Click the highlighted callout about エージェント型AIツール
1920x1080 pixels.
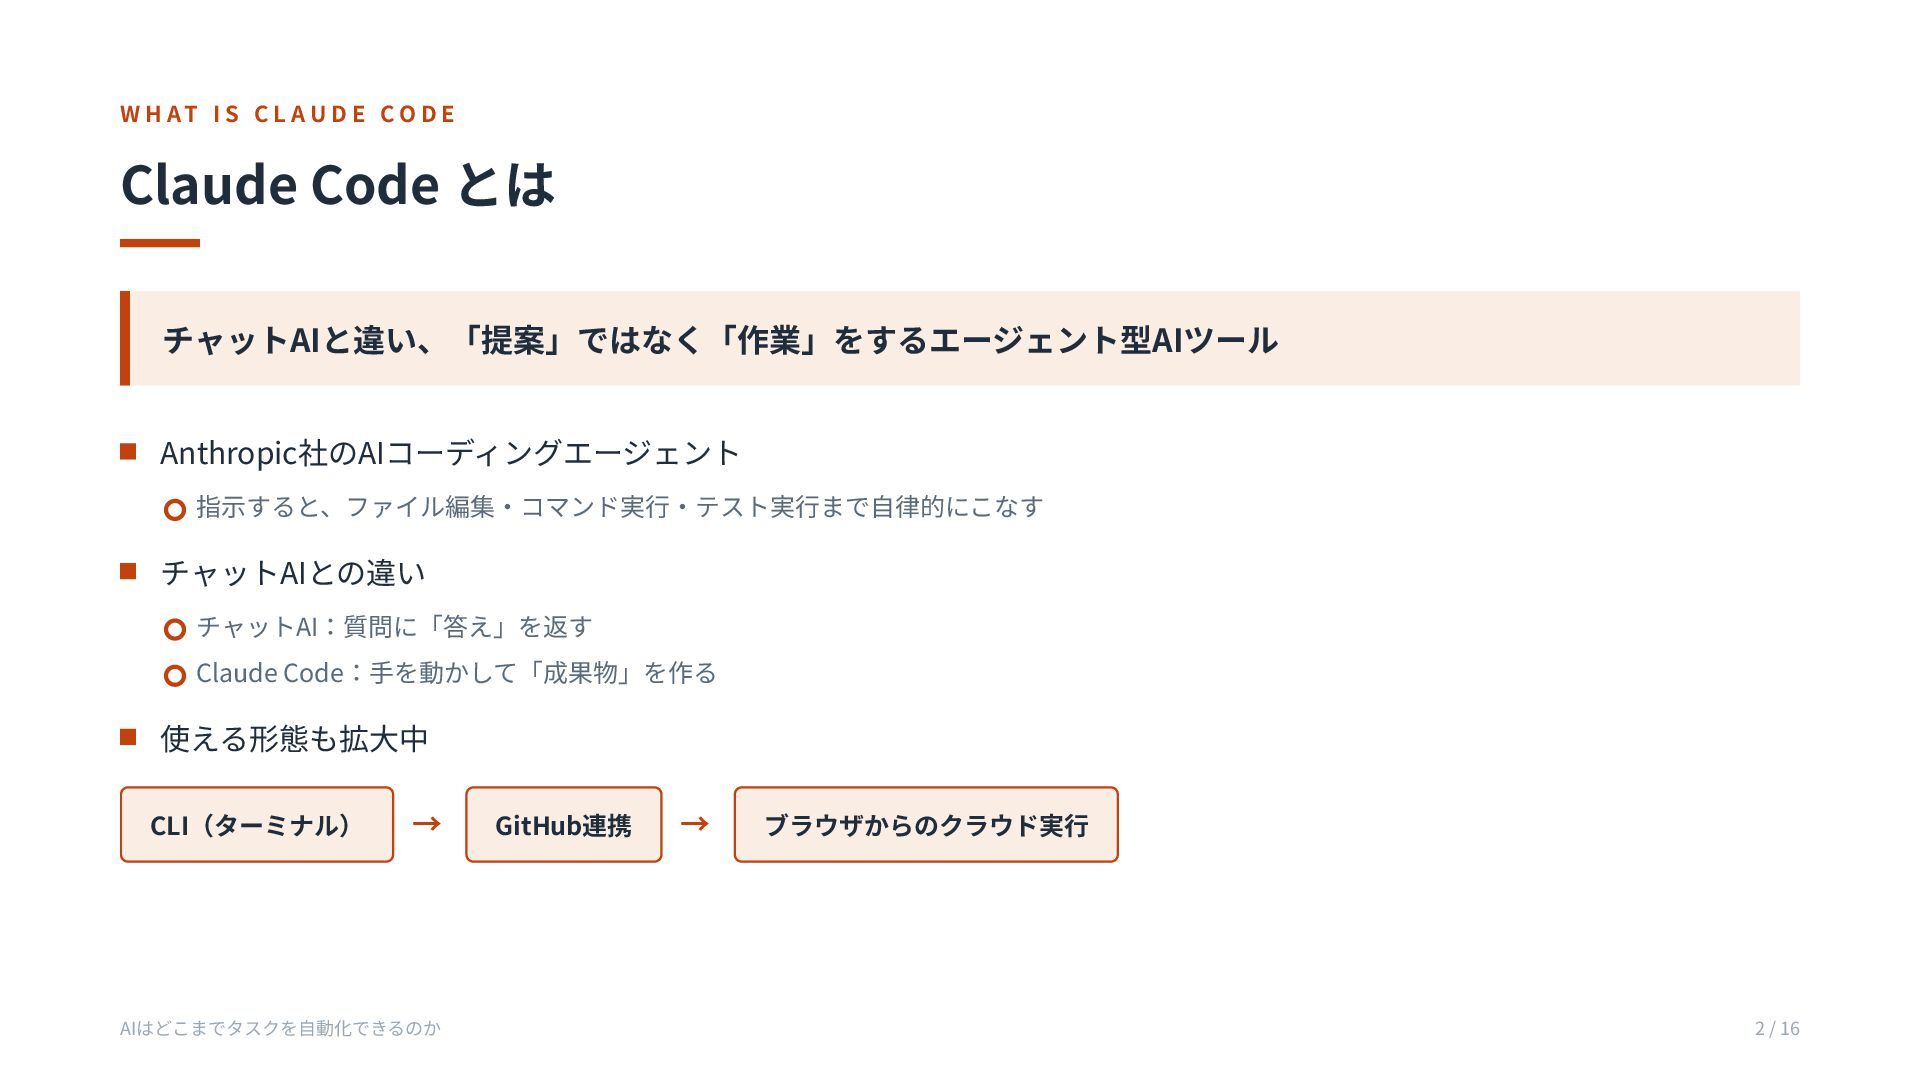(x=960, y=338)
